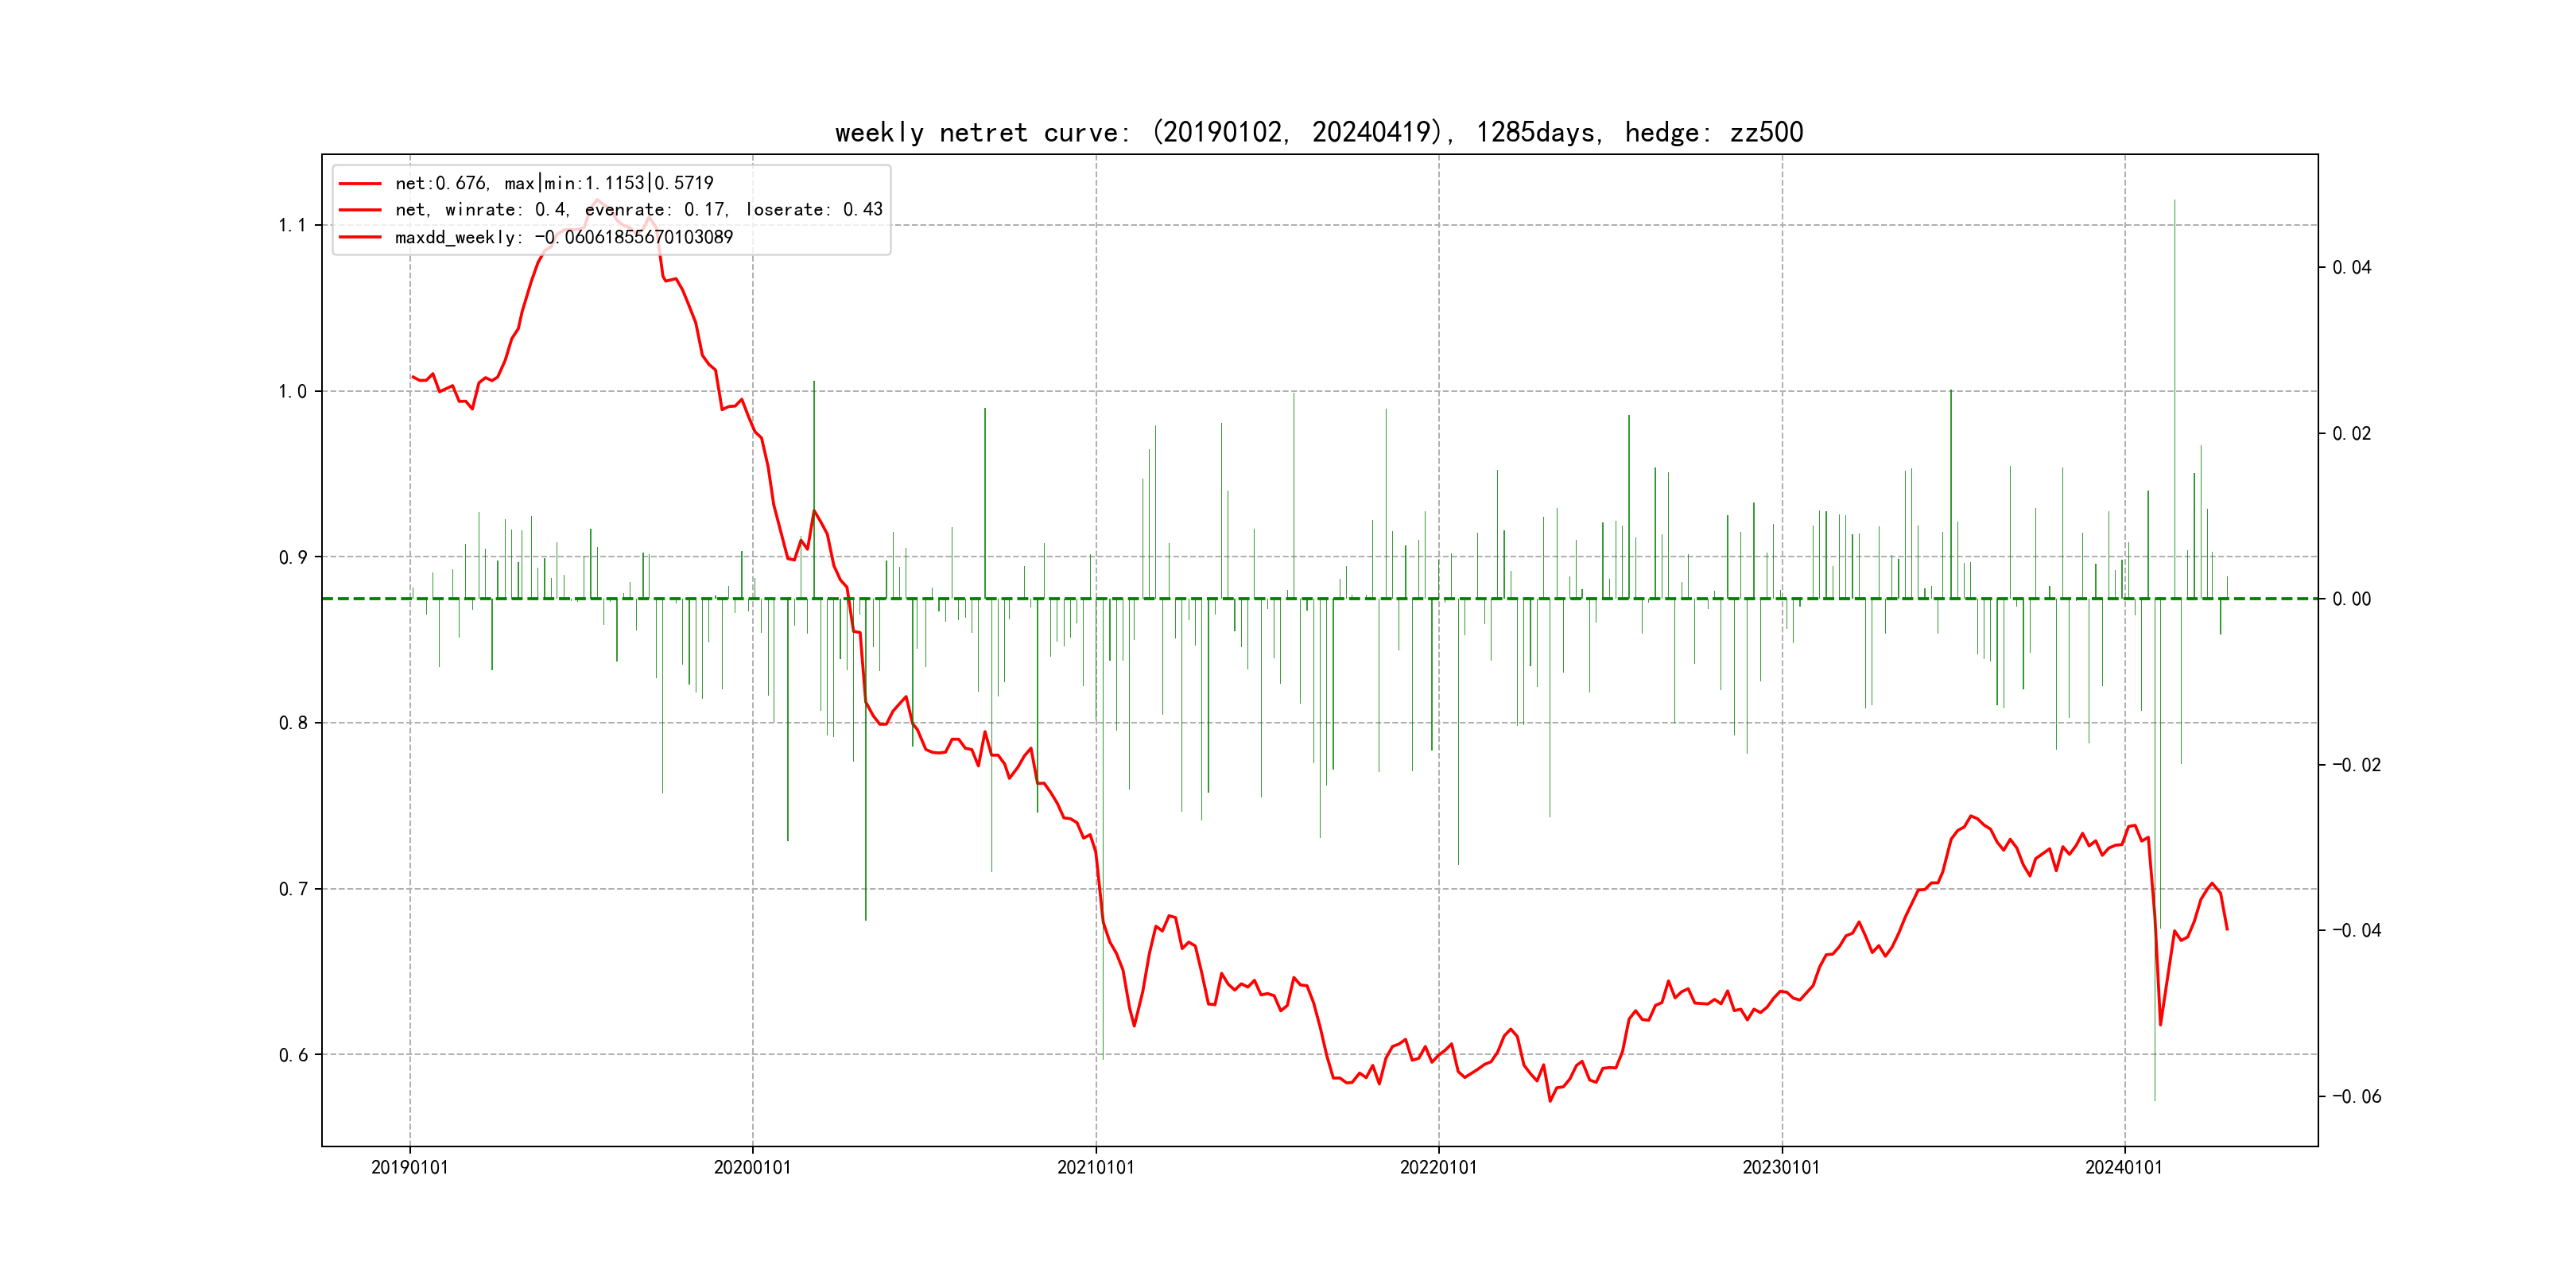
Task: Click the 20240101 x-axis label
Action: [2123, 1167]
